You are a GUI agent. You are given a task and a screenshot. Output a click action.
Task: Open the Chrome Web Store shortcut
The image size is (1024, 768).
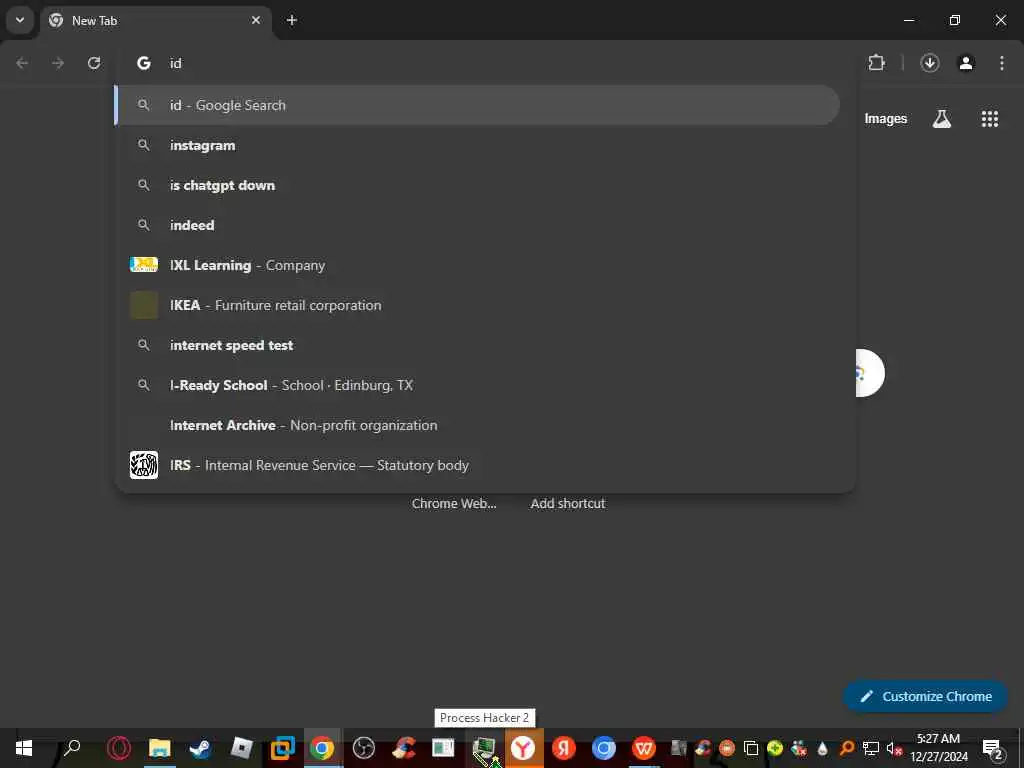click(x=454, y=504)
